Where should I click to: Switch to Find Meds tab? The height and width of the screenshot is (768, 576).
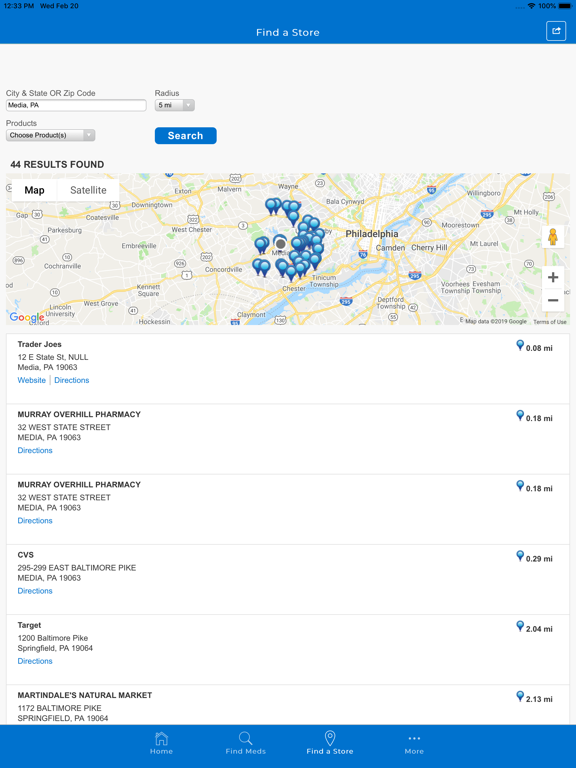pyautogui.click(x=245, y=743)
